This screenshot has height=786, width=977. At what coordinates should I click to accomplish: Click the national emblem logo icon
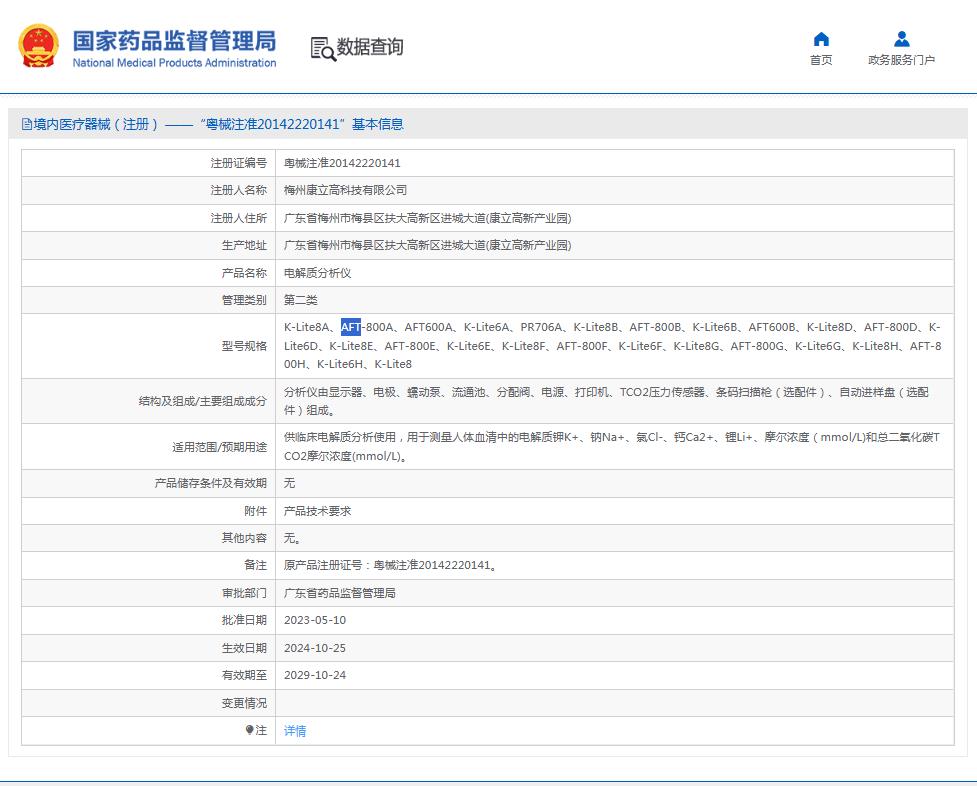[x=37, y=43]
